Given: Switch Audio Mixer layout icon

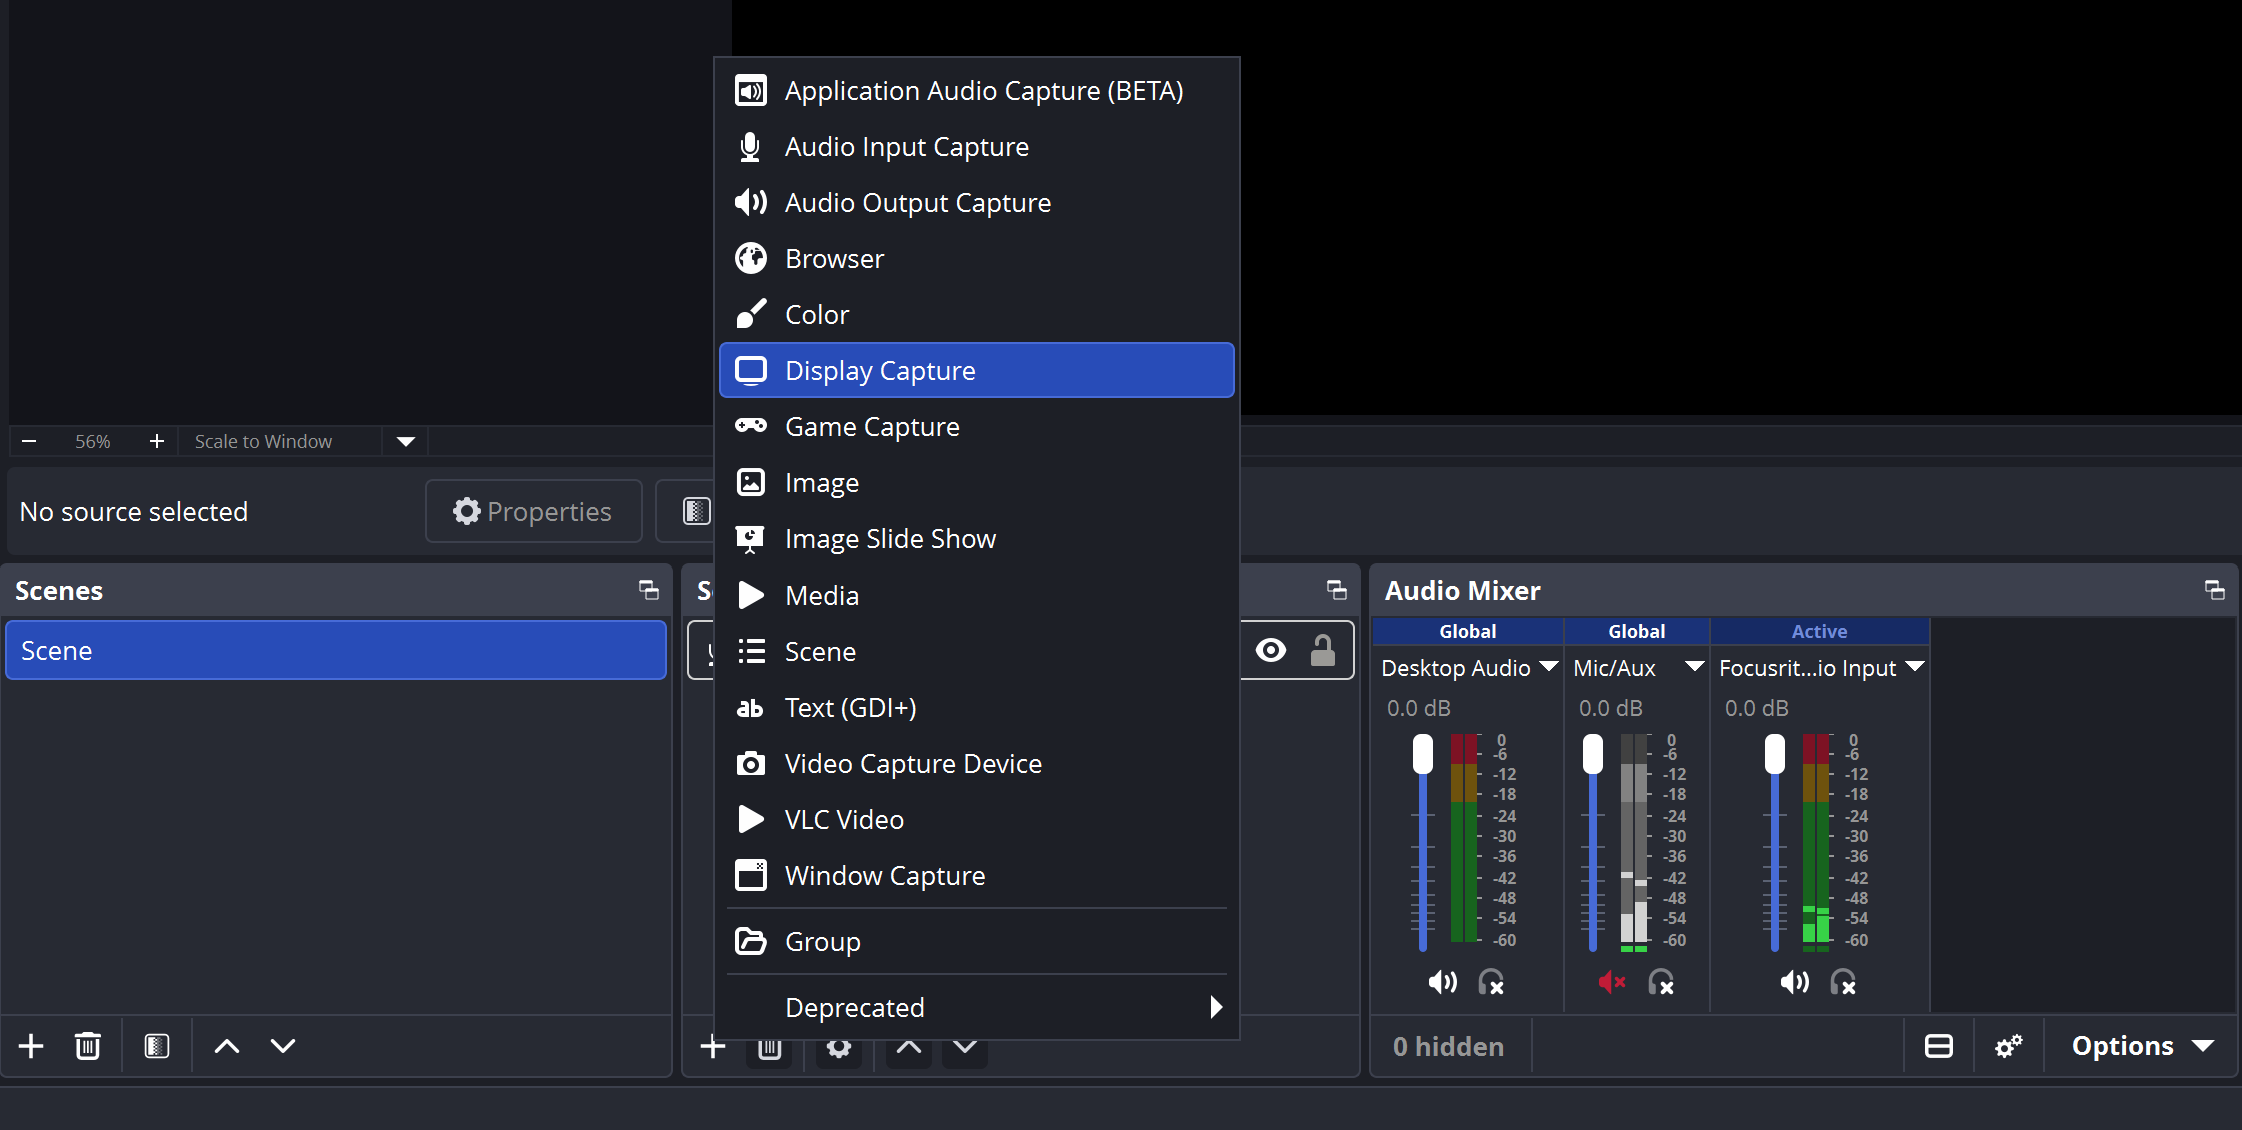Looking at the screenshot, I should [x=1939, y=1046].
